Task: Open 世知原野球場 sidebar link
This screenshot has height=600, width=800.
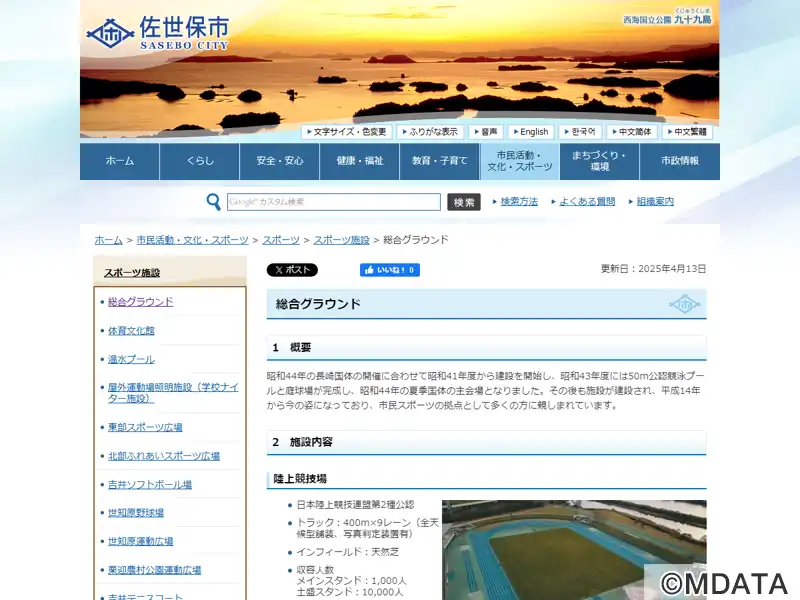Action: point(136,513)
